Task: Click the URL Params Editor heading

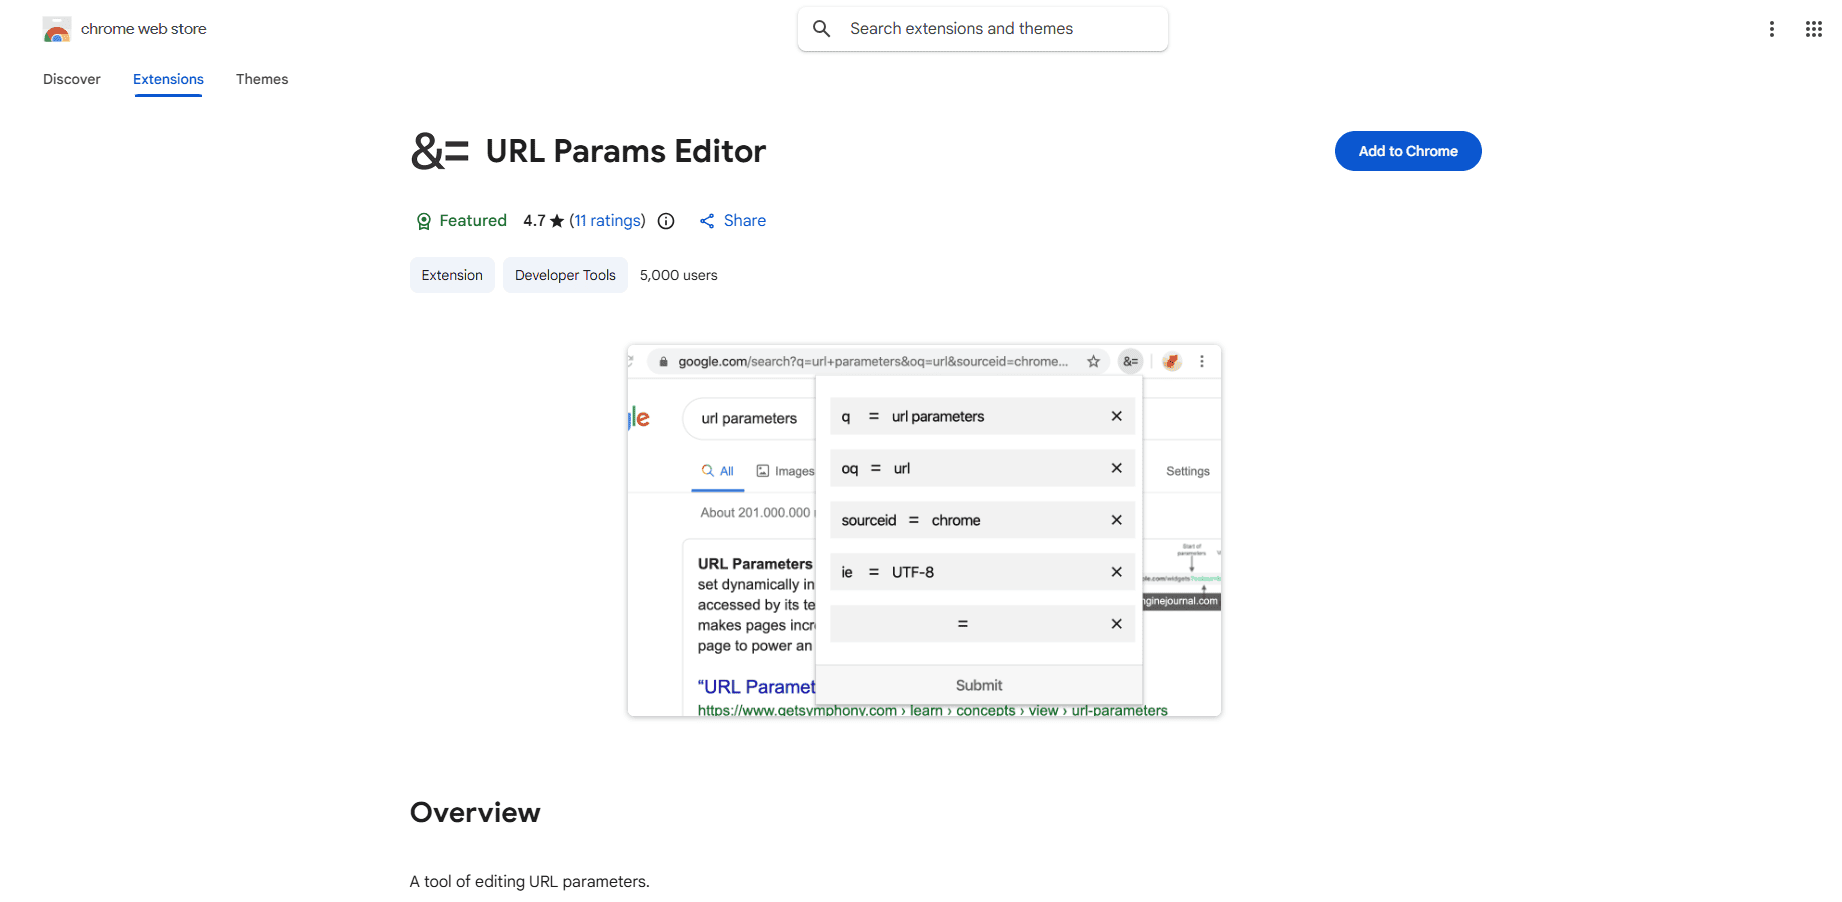Action: [x=626, y=151]
